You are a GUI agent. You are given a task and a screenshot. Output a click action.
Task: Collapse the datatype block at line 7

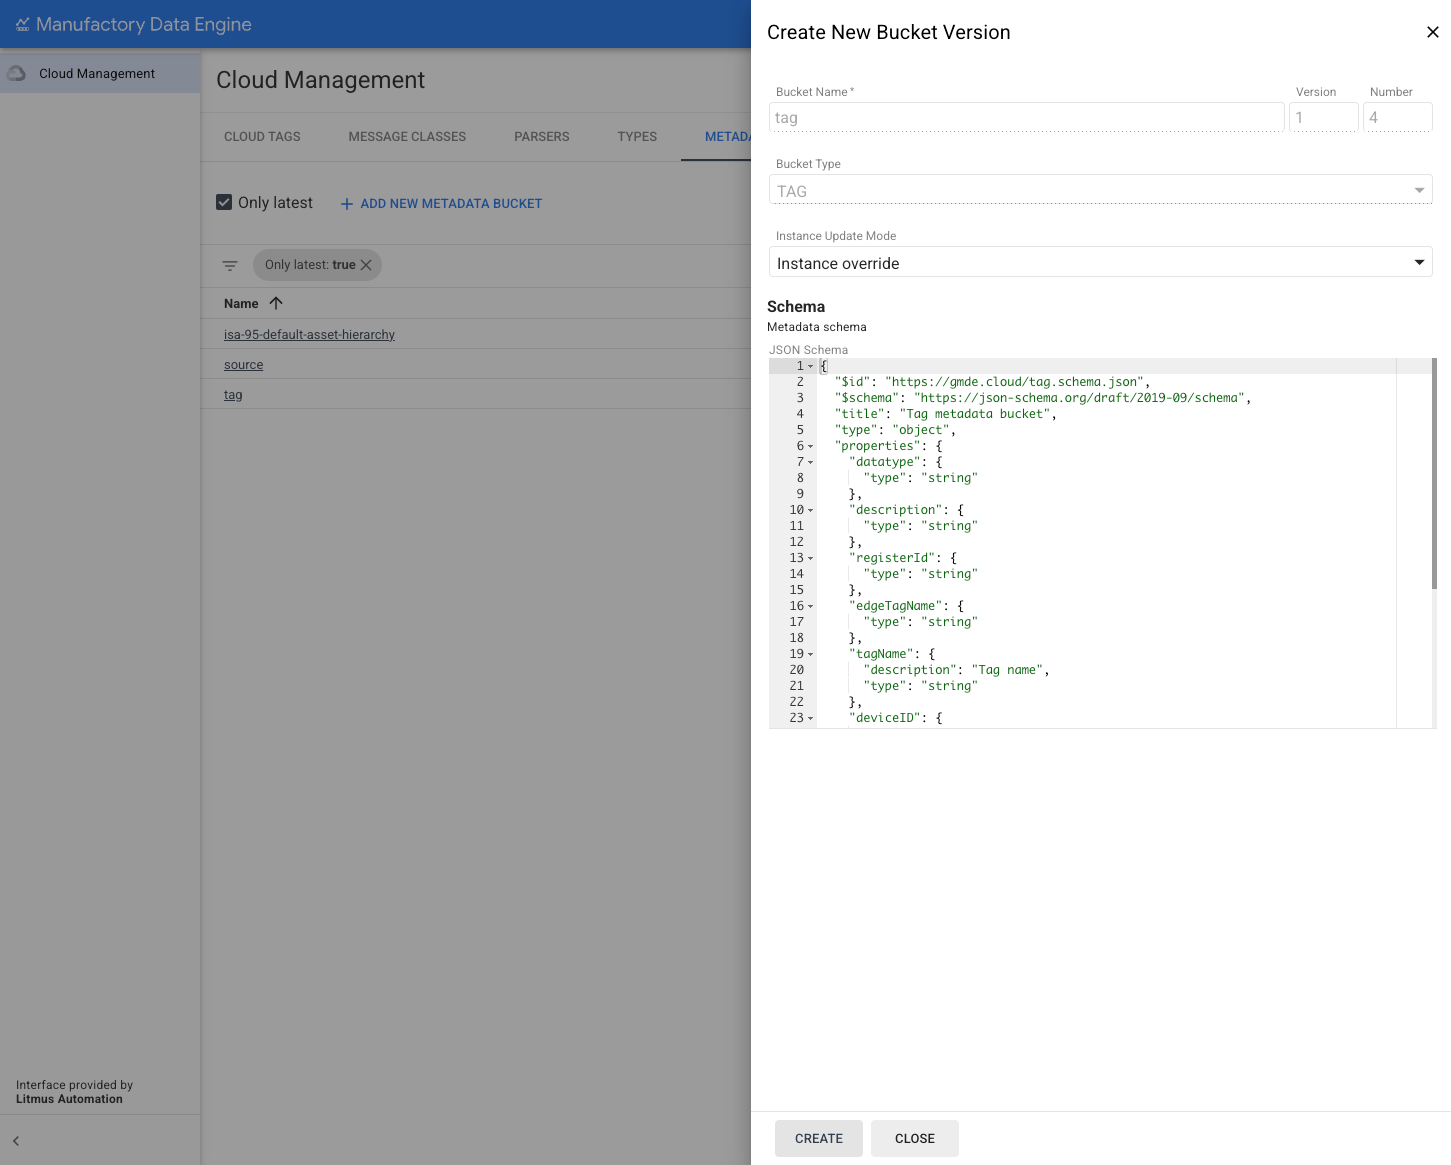click(x=810, y=463)
